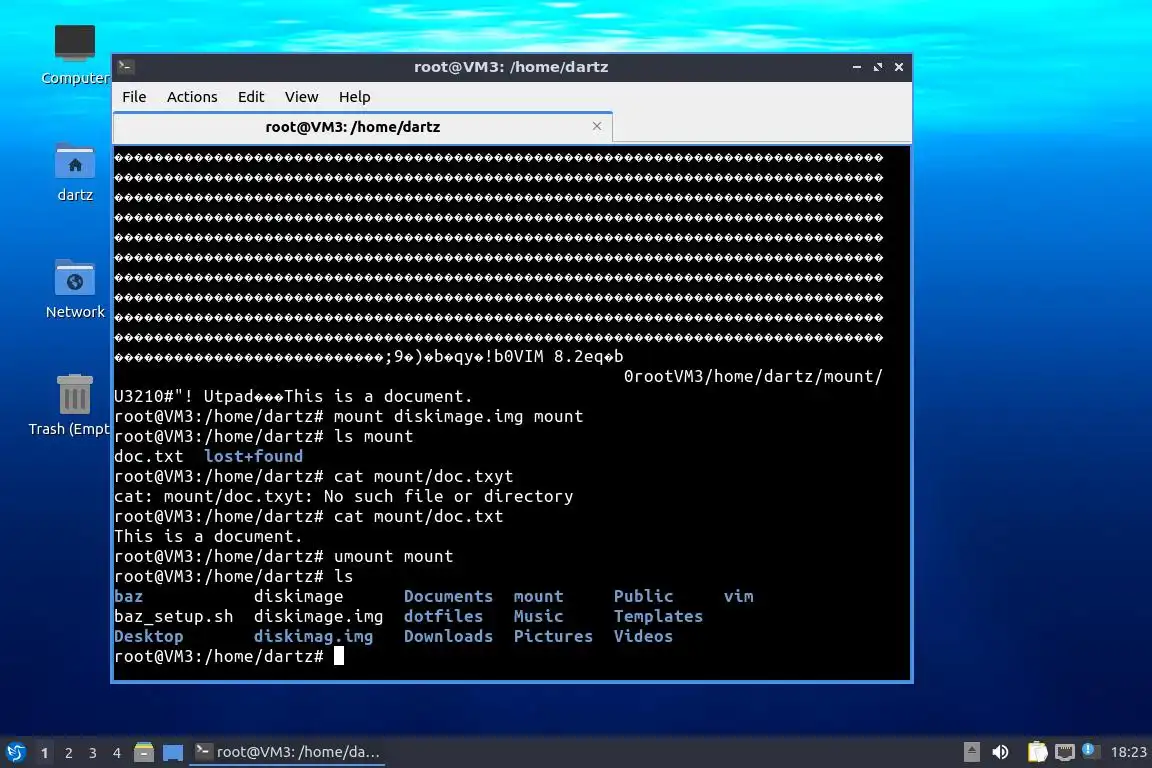Click 'diskimag.img' in the directory listing
1152x768 pixels.
click(313, 636)
